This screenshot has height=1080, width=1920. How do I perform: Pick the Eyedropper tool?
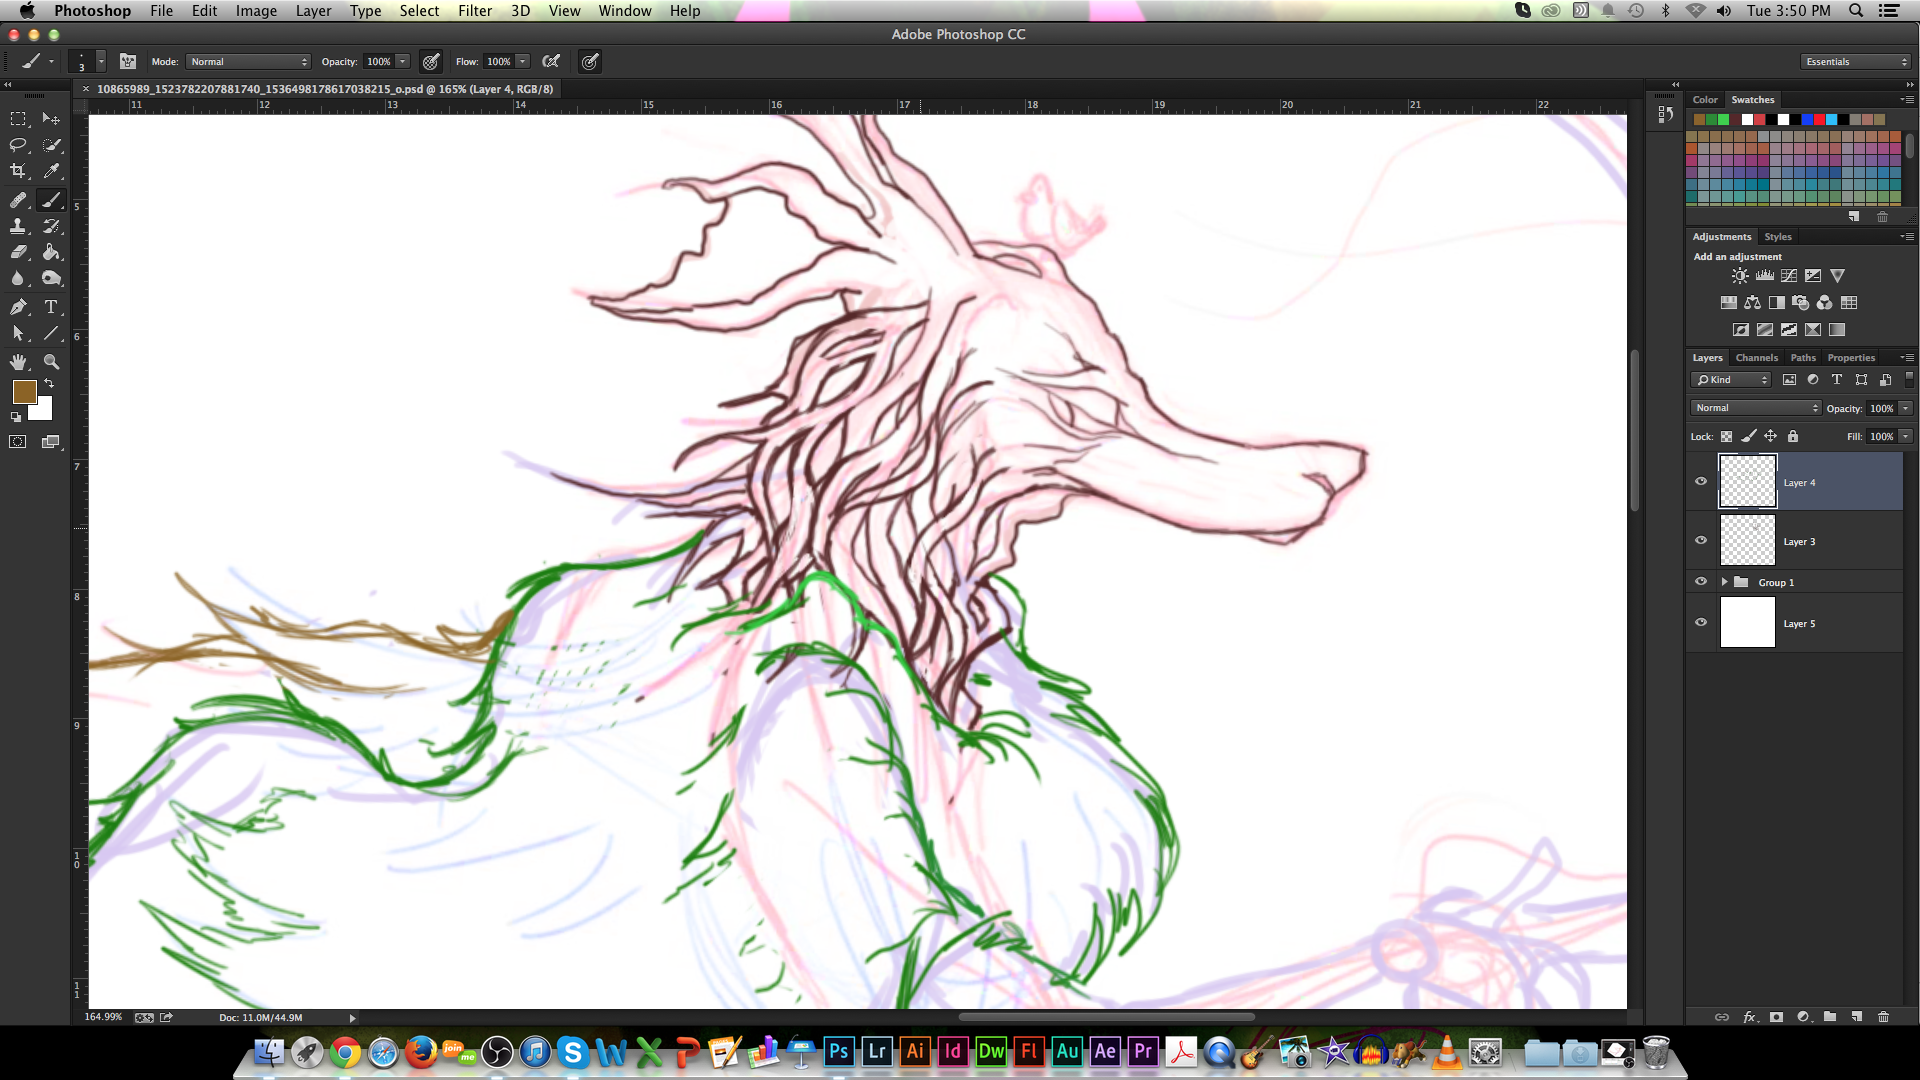[52, 171]
